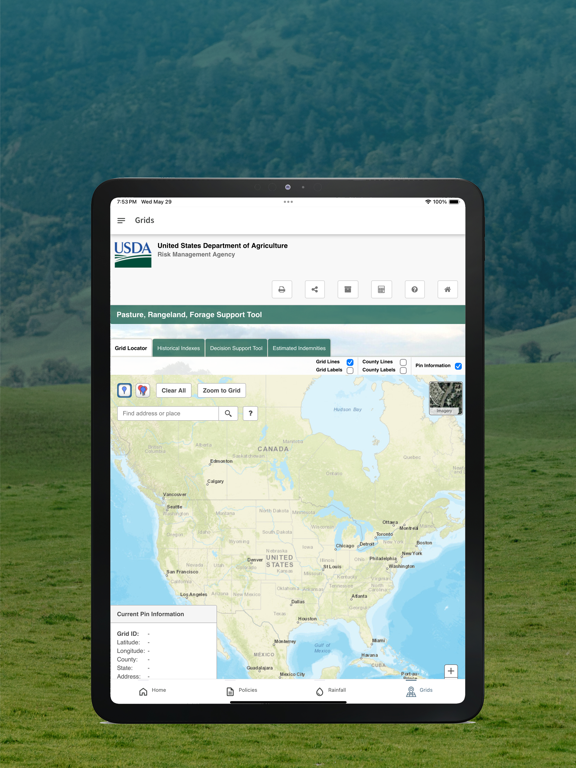This screenshot has width=576, height=768.
Task: Click the share icon button
Action: pos(314,289)
